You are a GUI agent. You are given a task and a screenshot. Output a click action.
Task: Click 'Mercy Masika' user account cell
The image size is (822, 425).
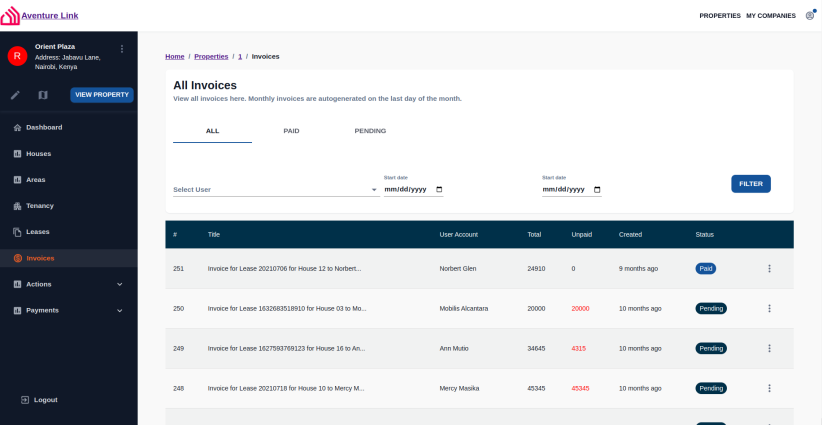[x=459, y=388]
